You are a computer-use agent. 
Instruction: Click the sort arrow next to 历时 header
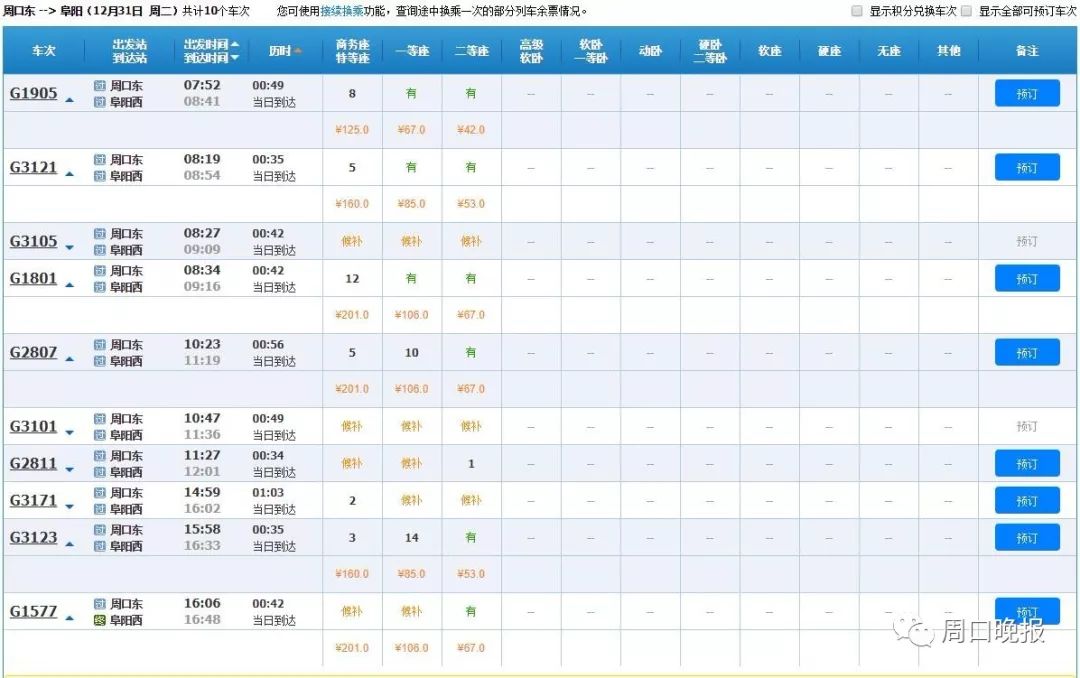tap(297, 51)
